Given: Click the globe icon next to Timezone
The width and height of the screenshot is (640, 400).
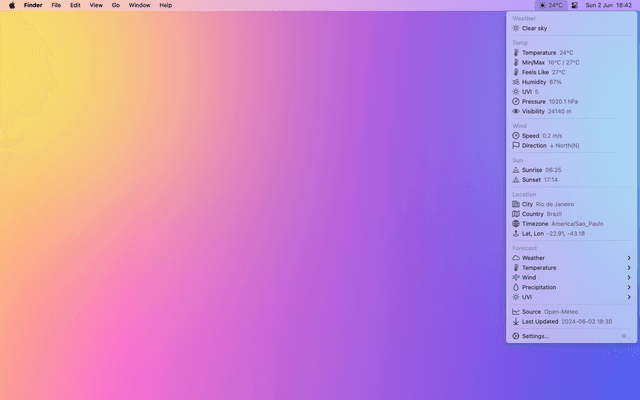Looking at the screenshot, I should click(x=516, y=224).
